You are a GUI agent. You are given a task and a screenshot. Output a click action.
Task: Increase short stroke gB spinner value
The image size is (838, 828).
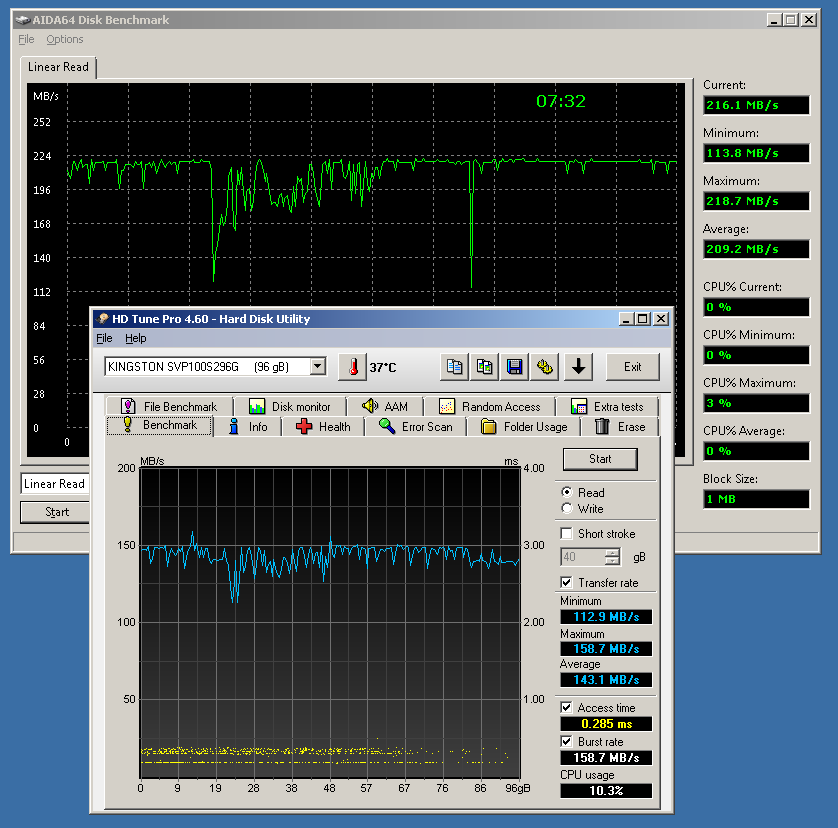[x=612, y=553]
